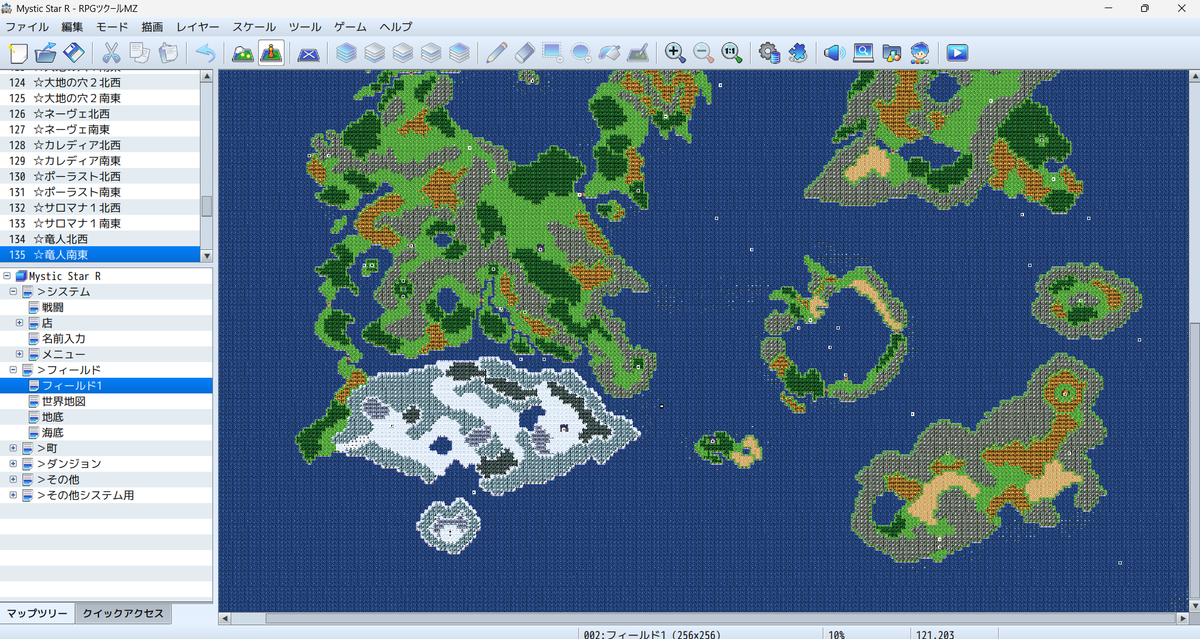Undo the last action with the blue arrow

click(x=204, y=52)
